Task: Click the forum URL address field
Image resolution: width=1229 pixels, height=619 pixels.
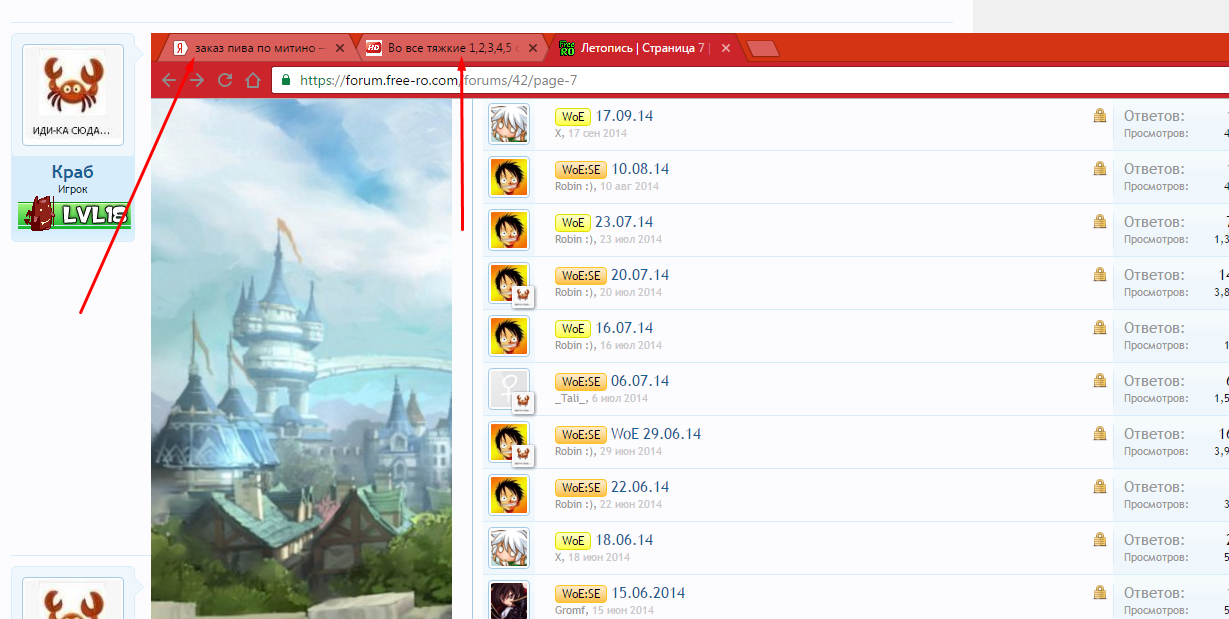Action: click(750, 80)
